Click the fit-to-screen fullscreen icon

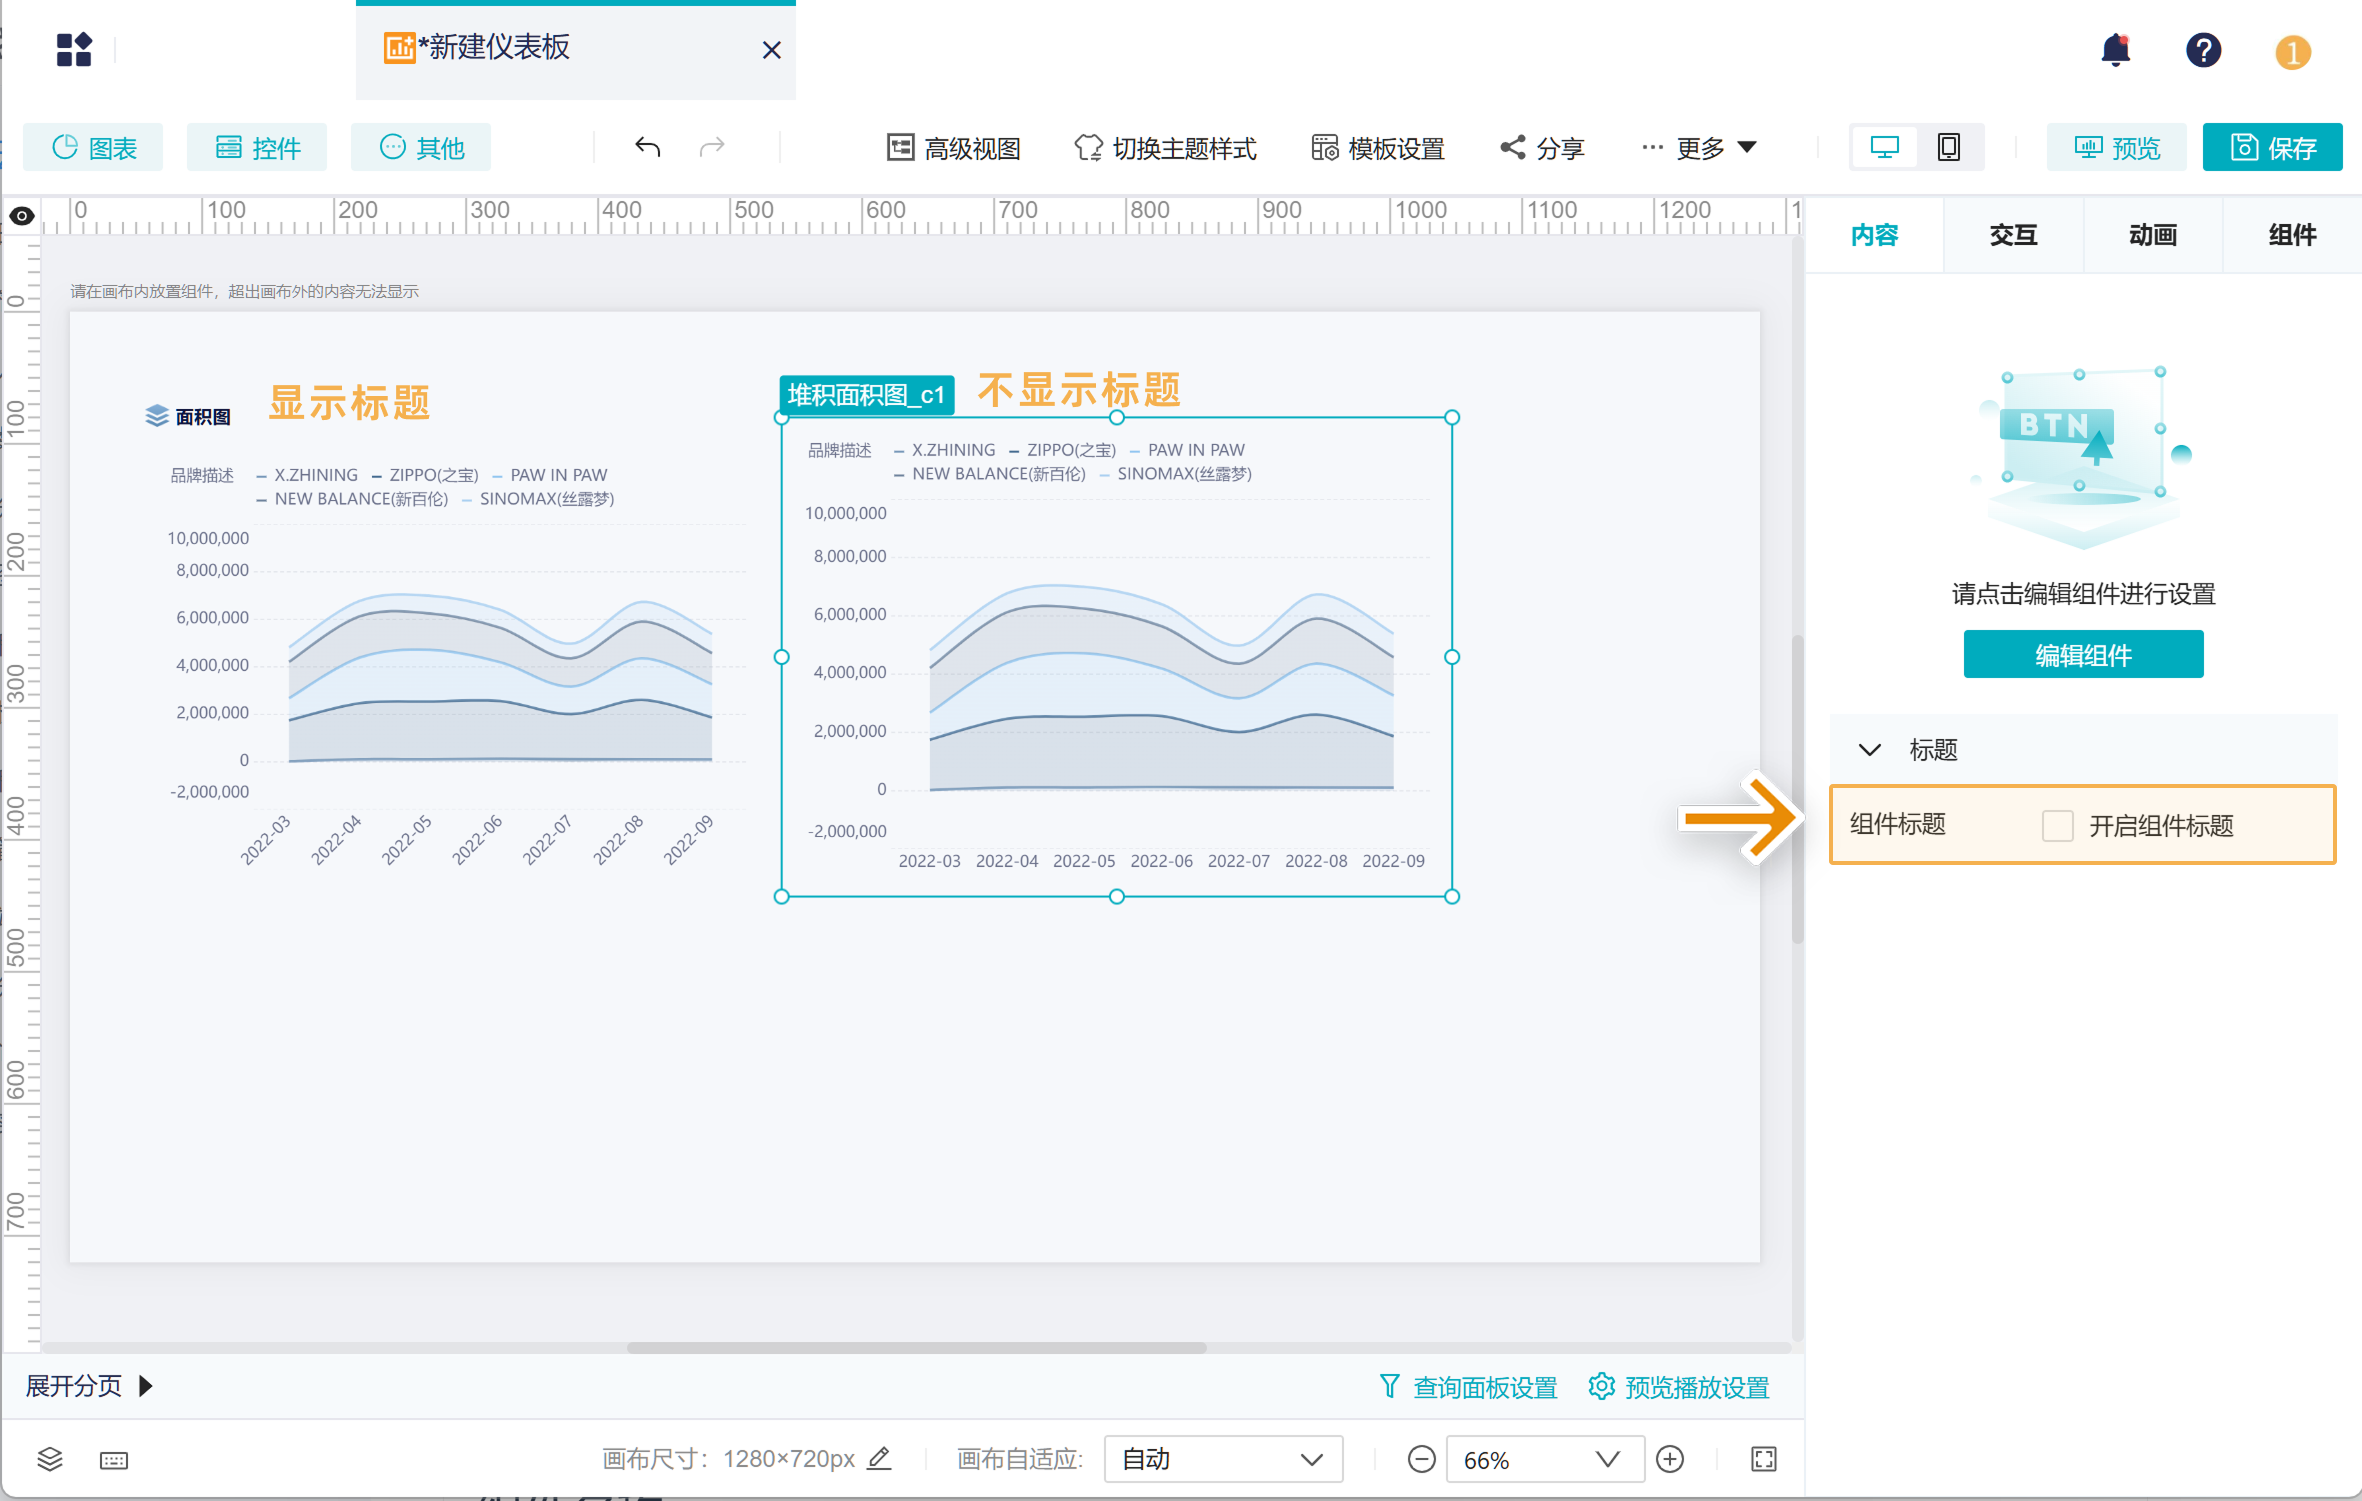[1764, 1459]
